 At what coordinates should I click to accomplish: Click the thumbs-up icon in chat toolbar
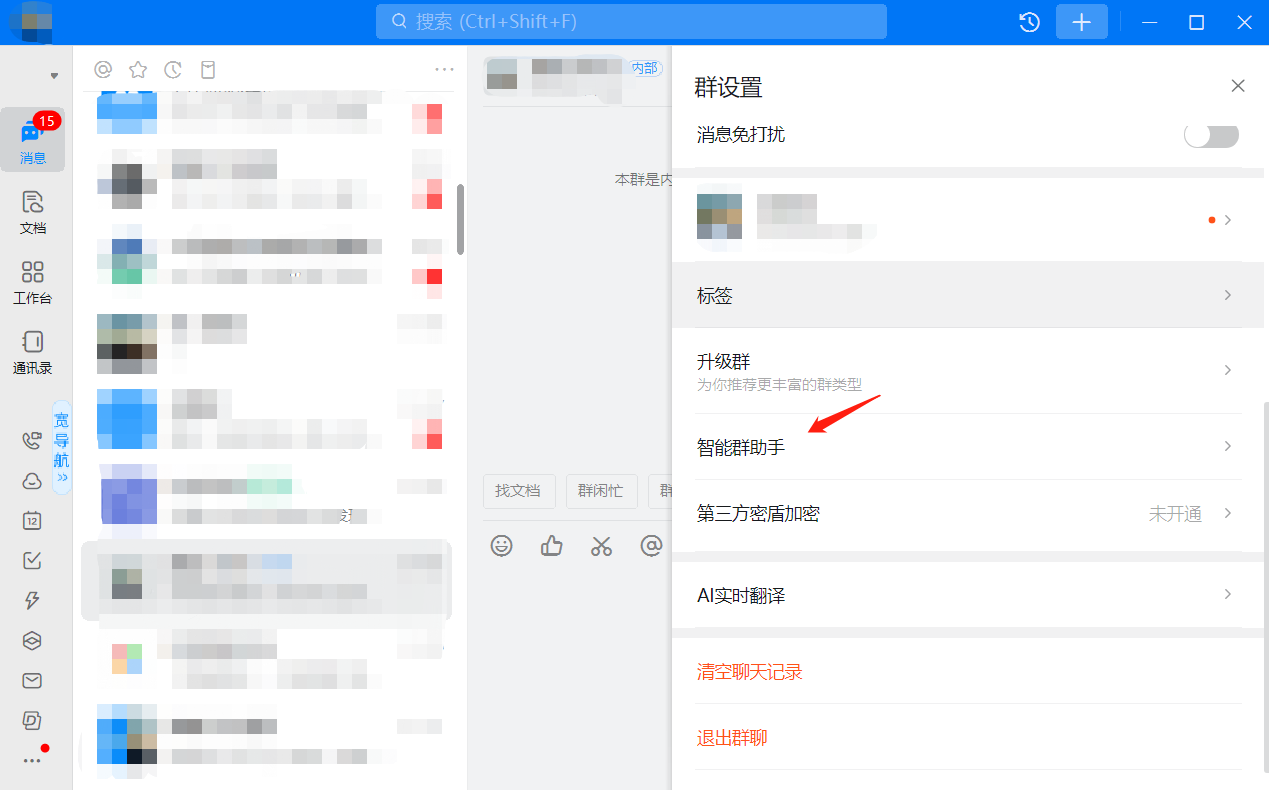tap(551, 546)
